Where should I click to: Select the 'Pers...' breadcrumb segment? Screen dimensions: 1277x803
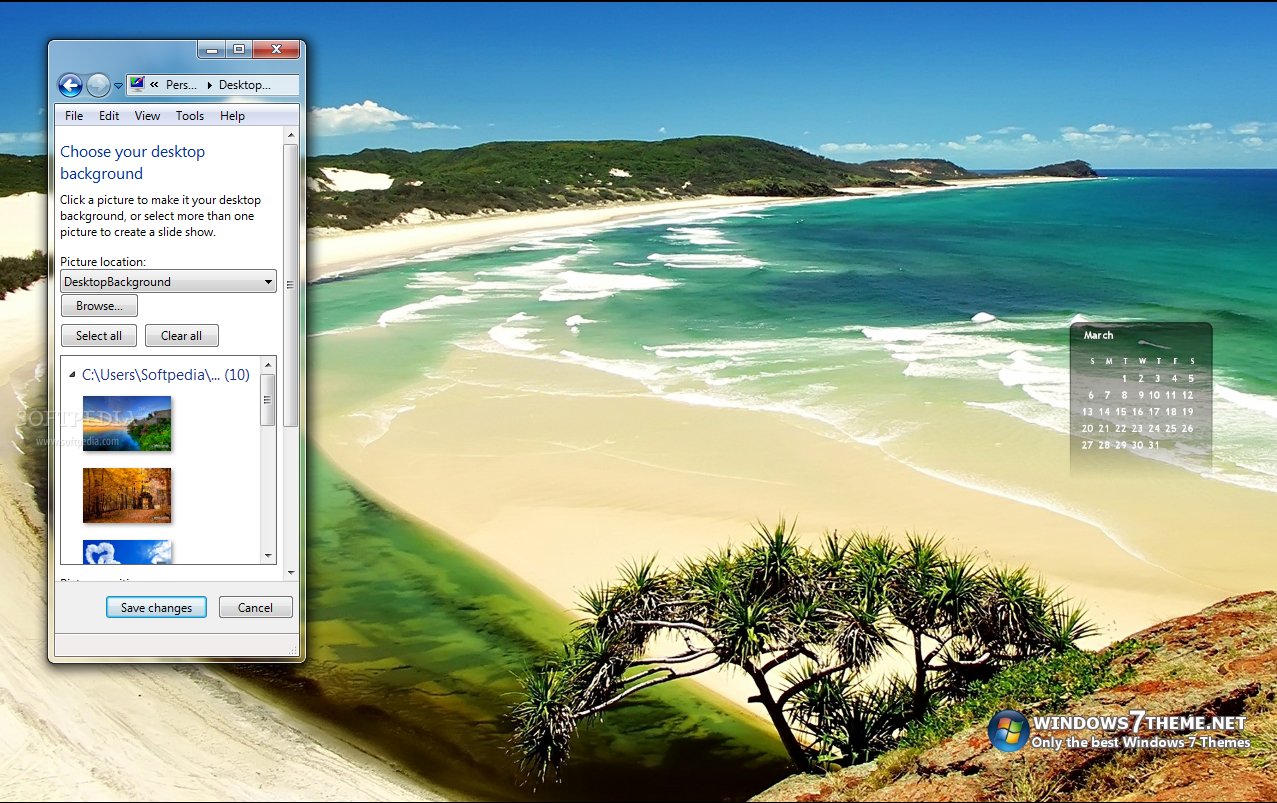tap(181, 85)
